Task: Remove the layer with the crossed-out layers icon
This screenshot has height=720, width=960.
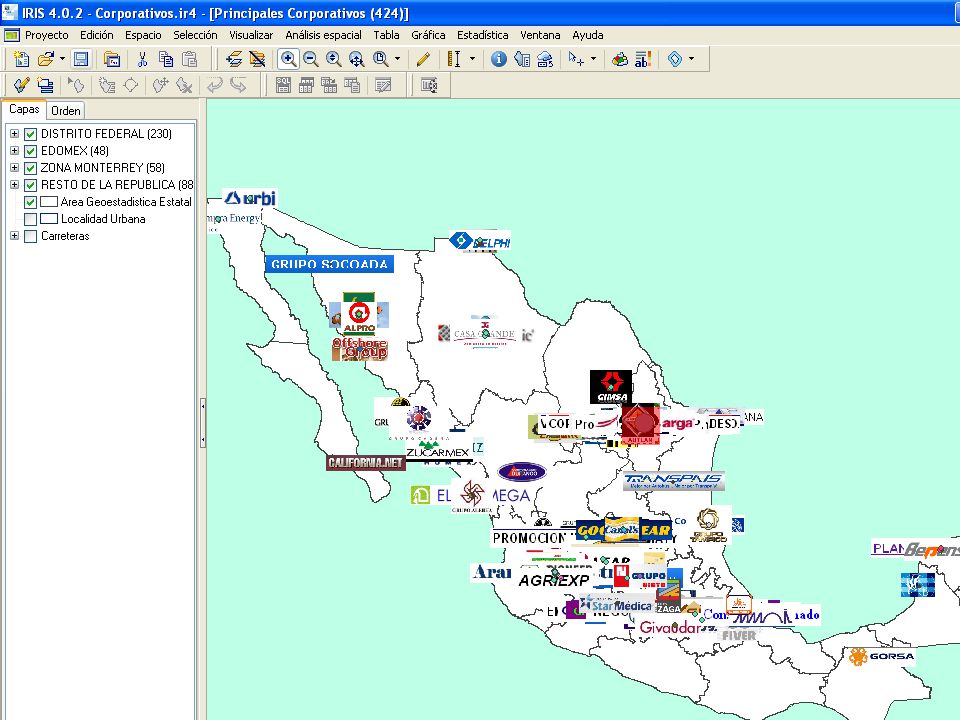Action: pos(257,59)
